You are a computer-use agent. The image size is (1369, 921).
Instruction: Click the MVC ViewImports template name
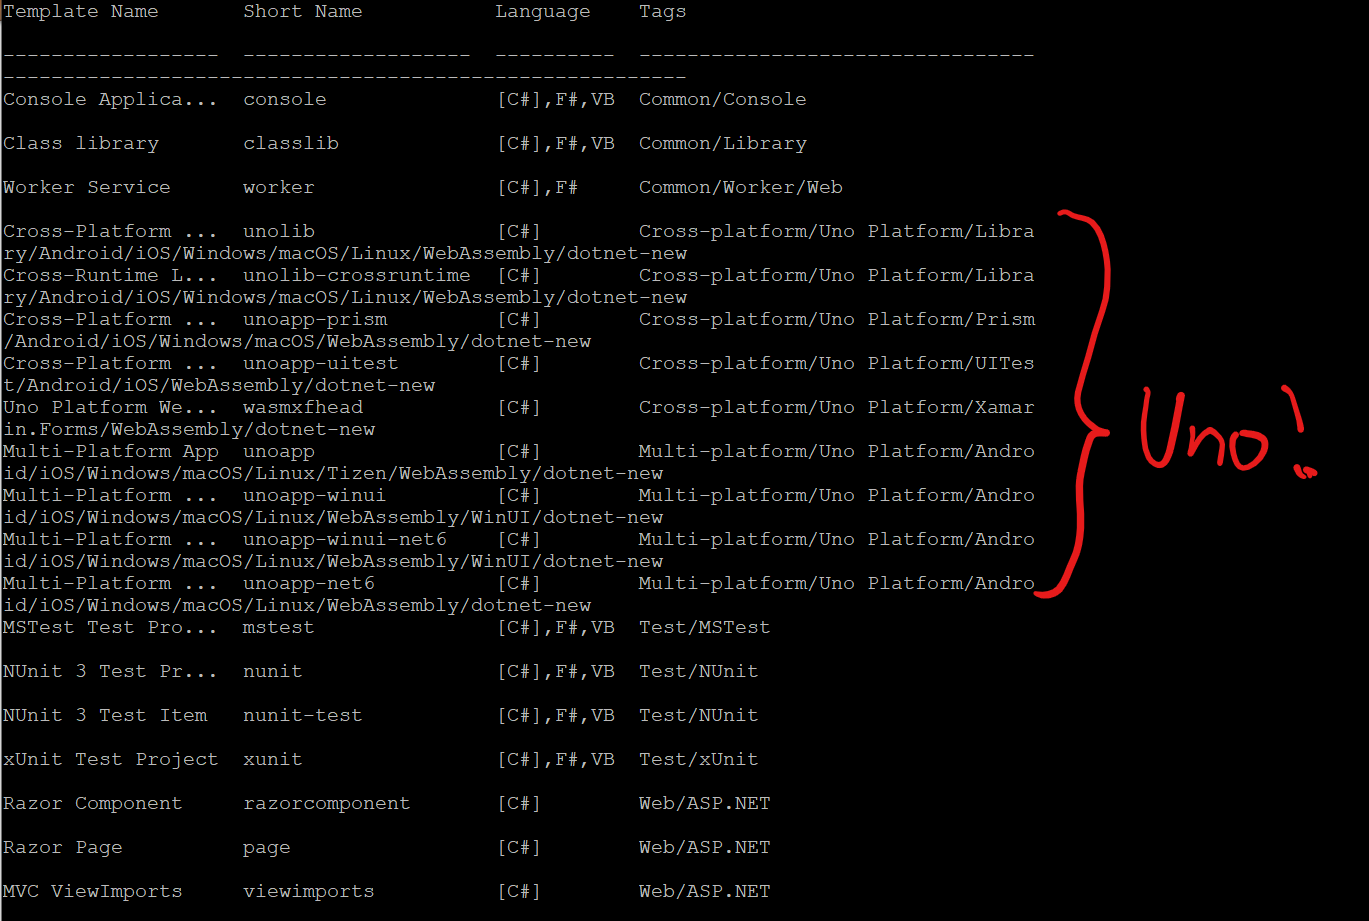(x=93, y=891)
